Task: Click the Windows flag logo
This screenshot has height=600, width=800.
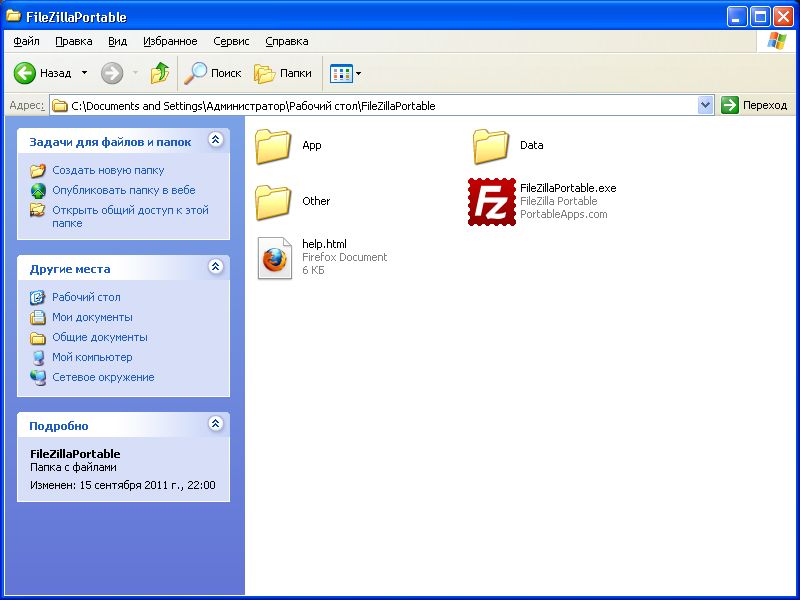Action: coord(777,41)
